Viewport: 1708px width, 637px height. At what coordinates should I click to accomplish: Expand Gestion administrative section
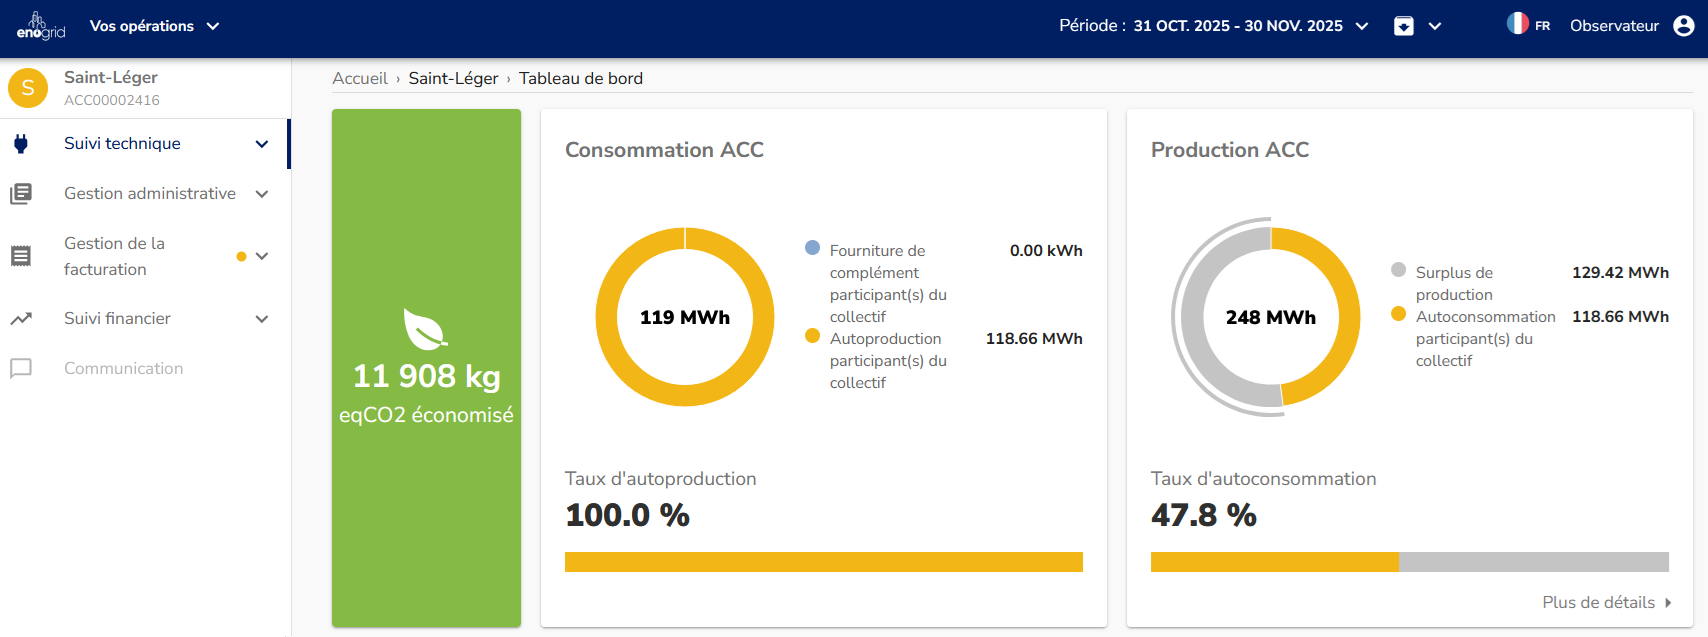[262, 194]
